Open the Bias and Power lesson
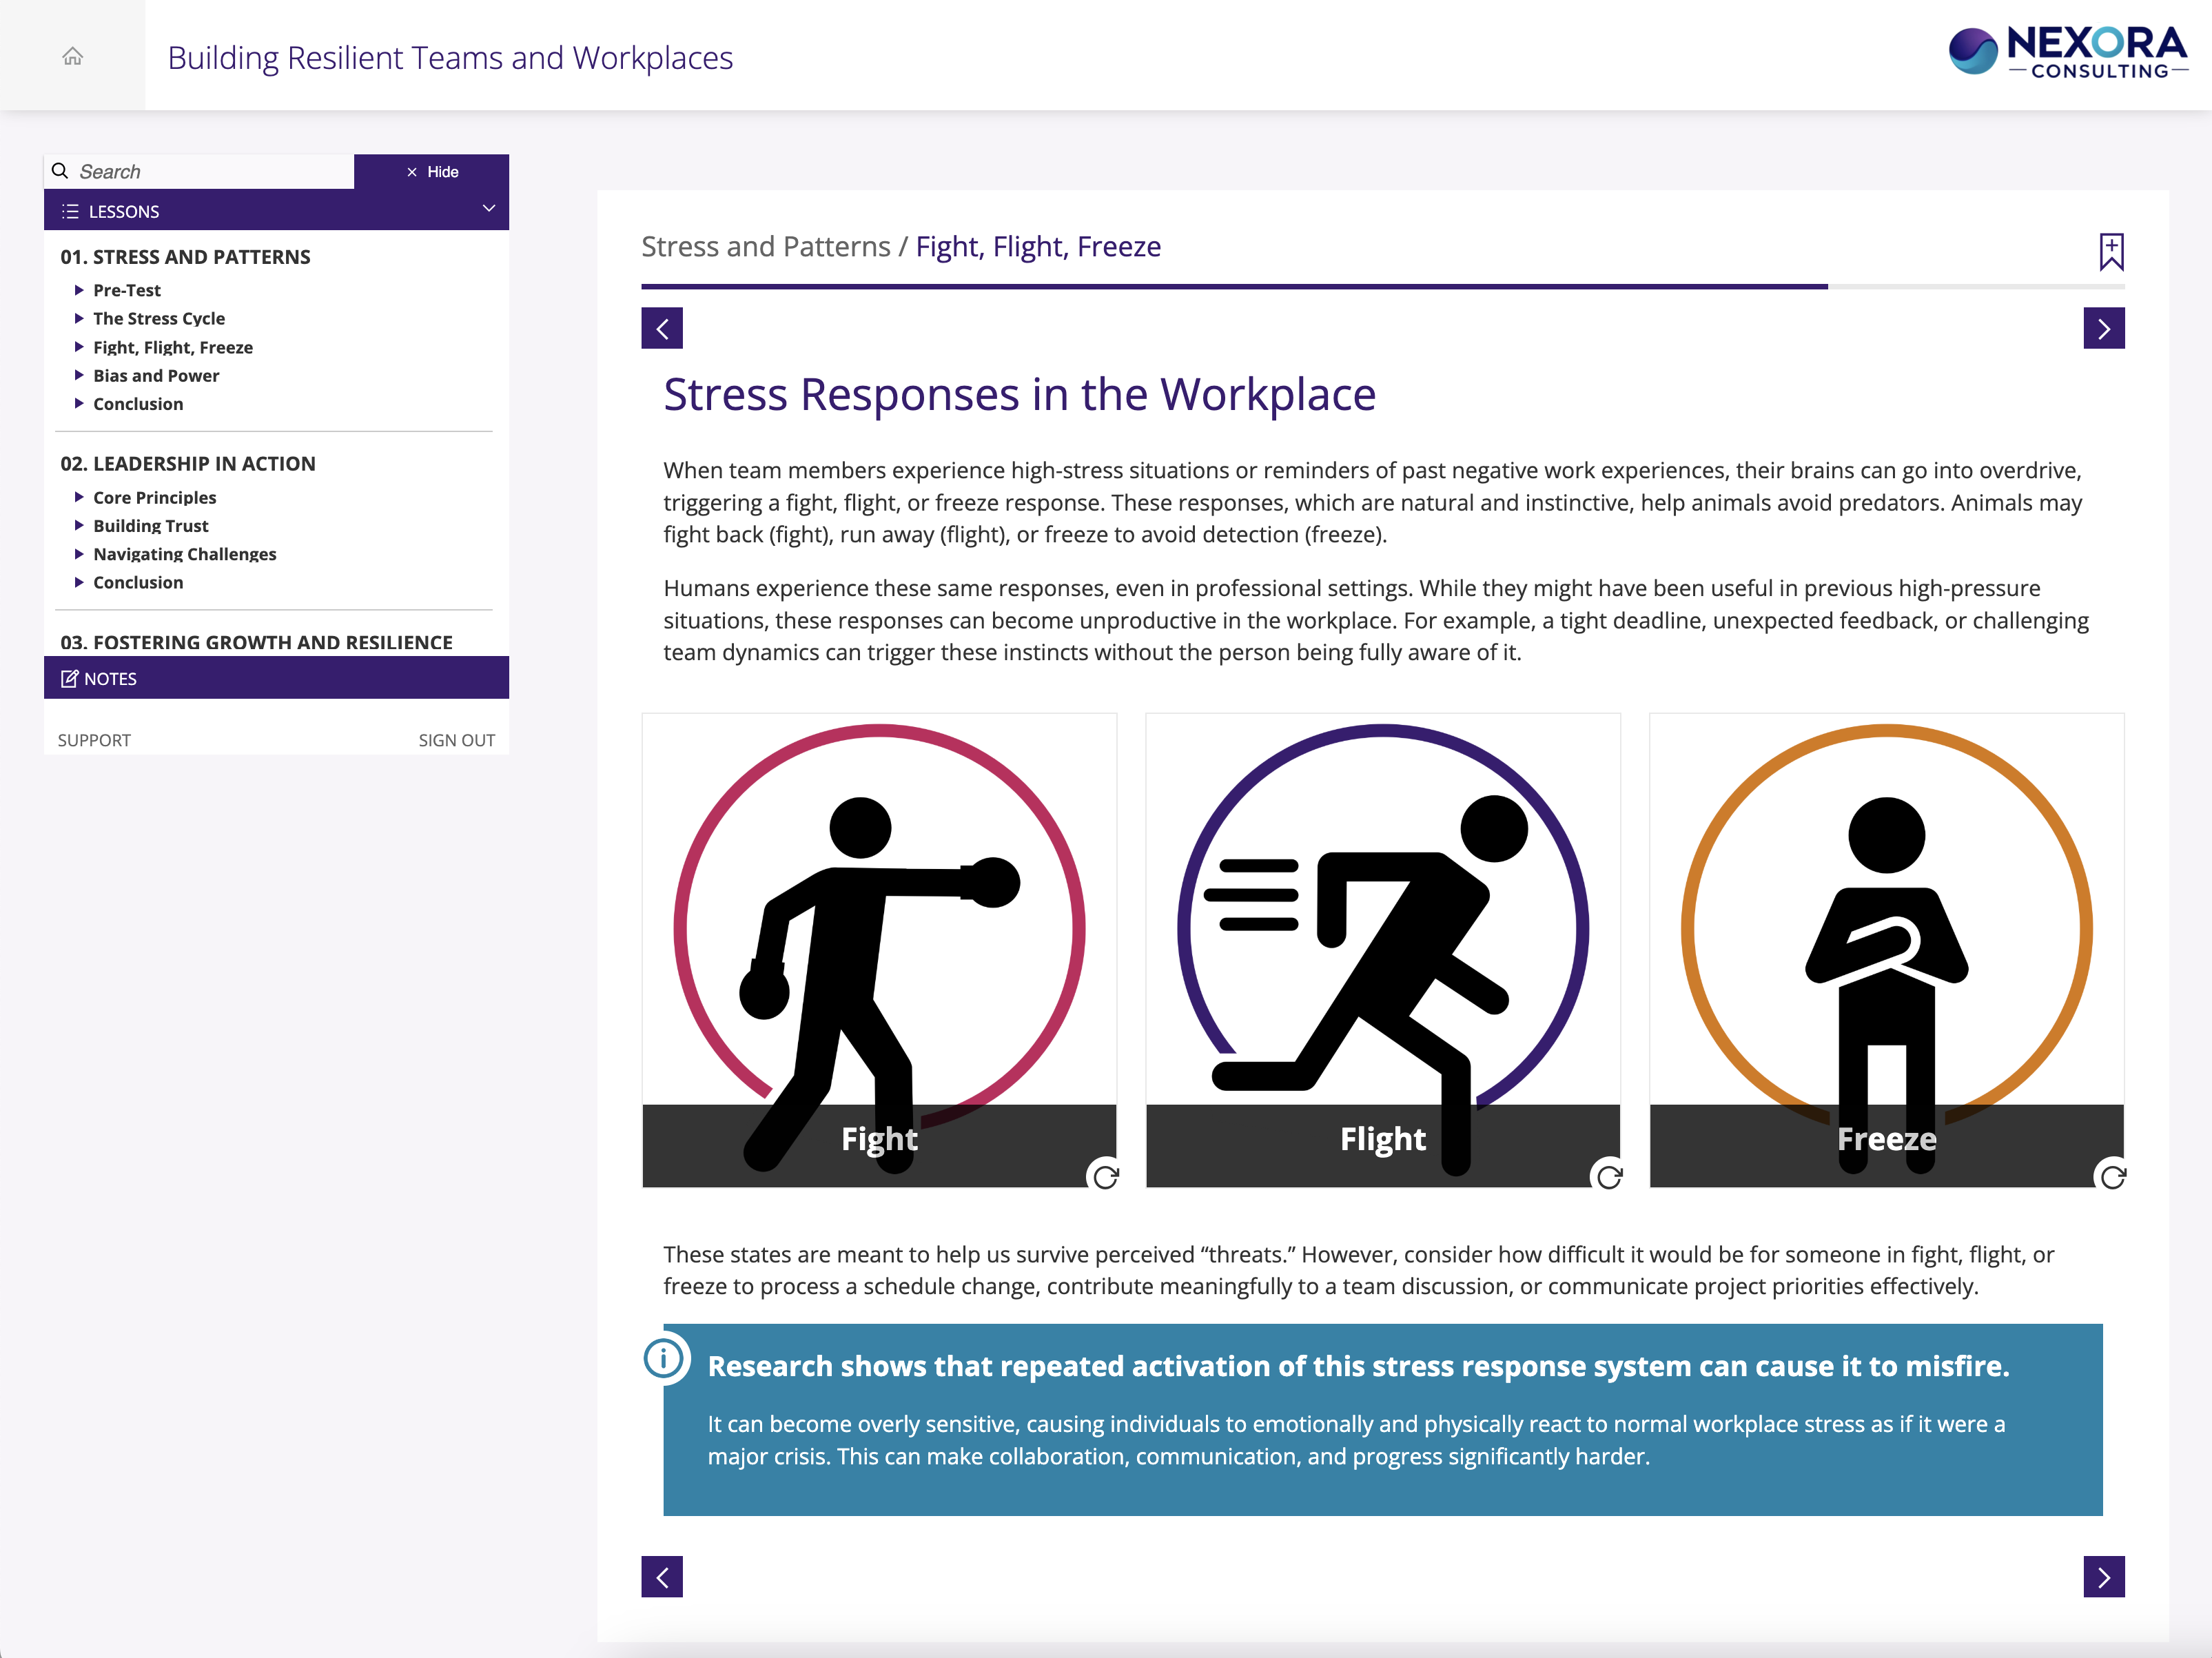2212x1658 pixels. coord(156,376)
